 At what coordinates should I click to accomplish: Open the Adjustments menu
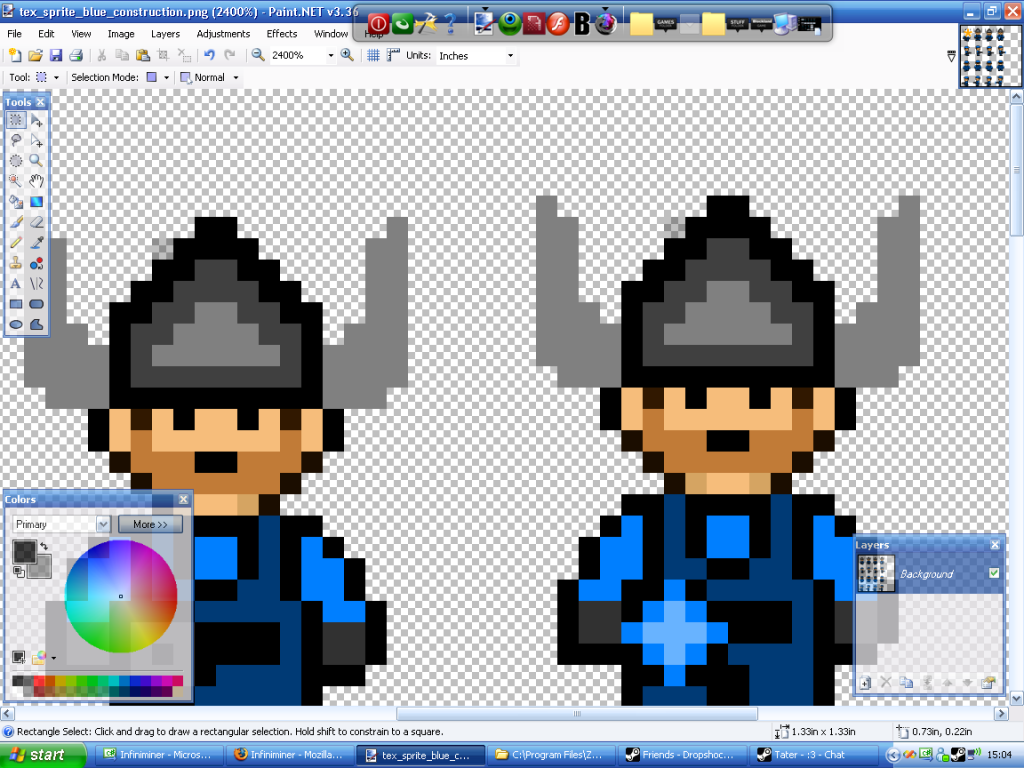click(x=223, y=33)
